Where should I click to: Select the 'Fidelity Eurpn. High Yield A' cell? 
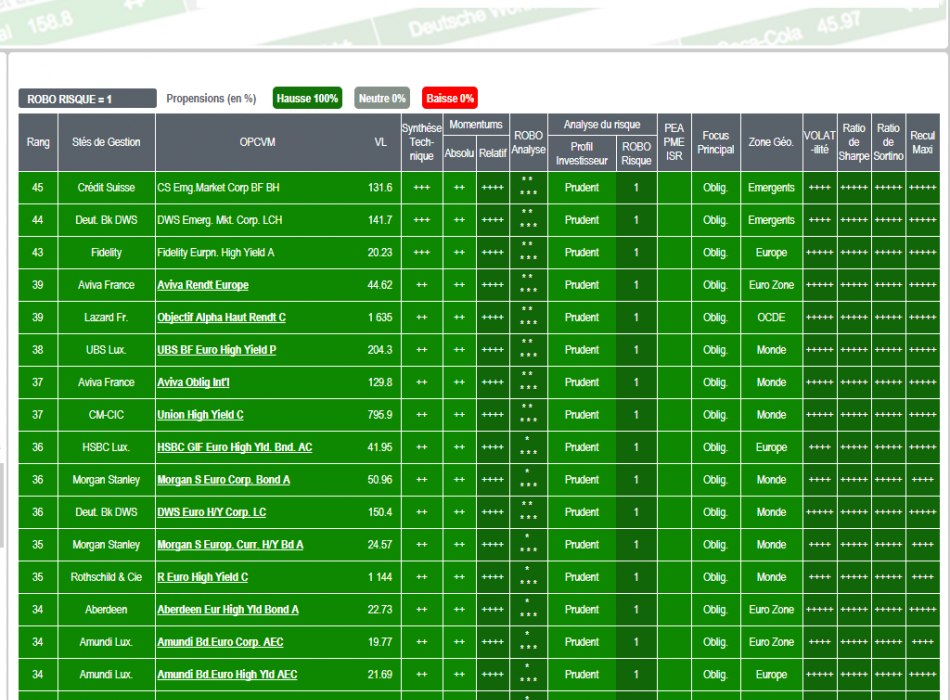216,253
